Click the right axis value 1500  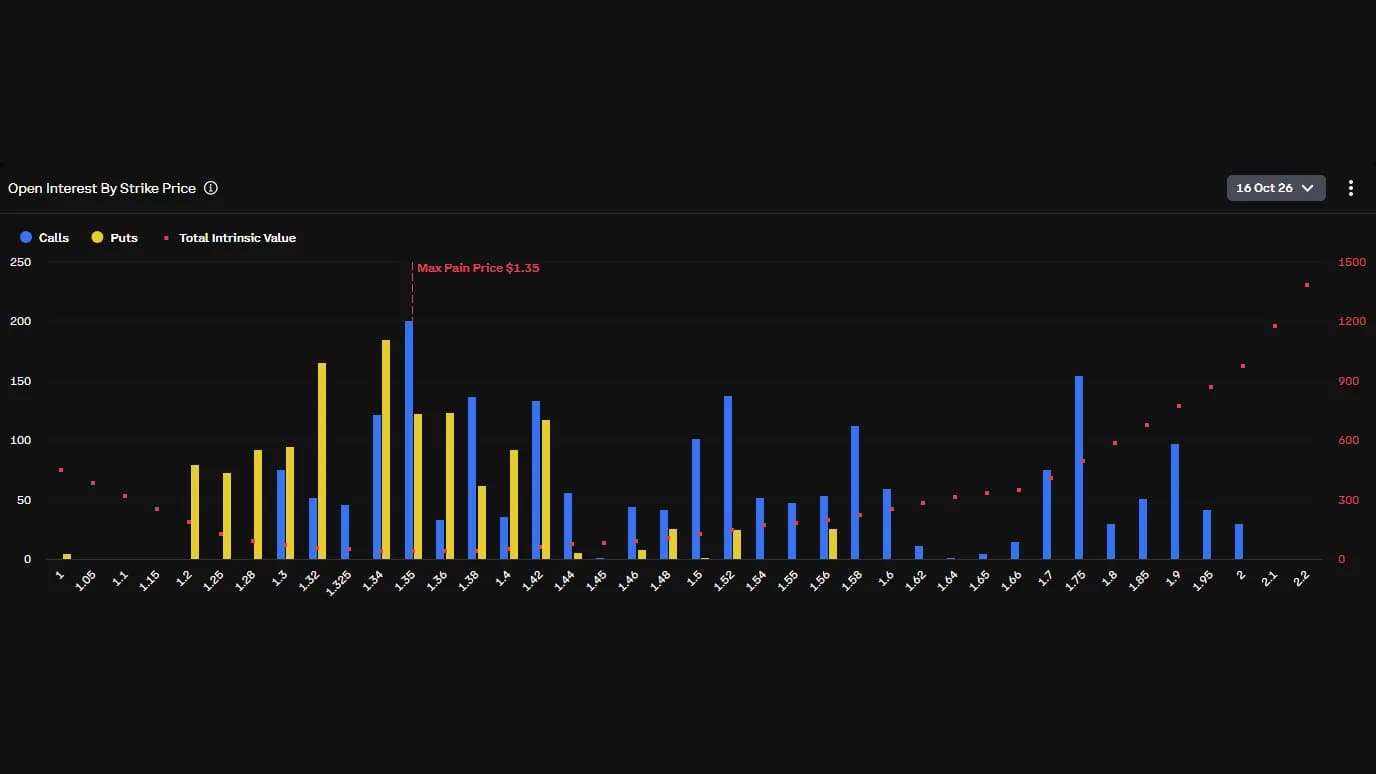(x=1351, y=262)
